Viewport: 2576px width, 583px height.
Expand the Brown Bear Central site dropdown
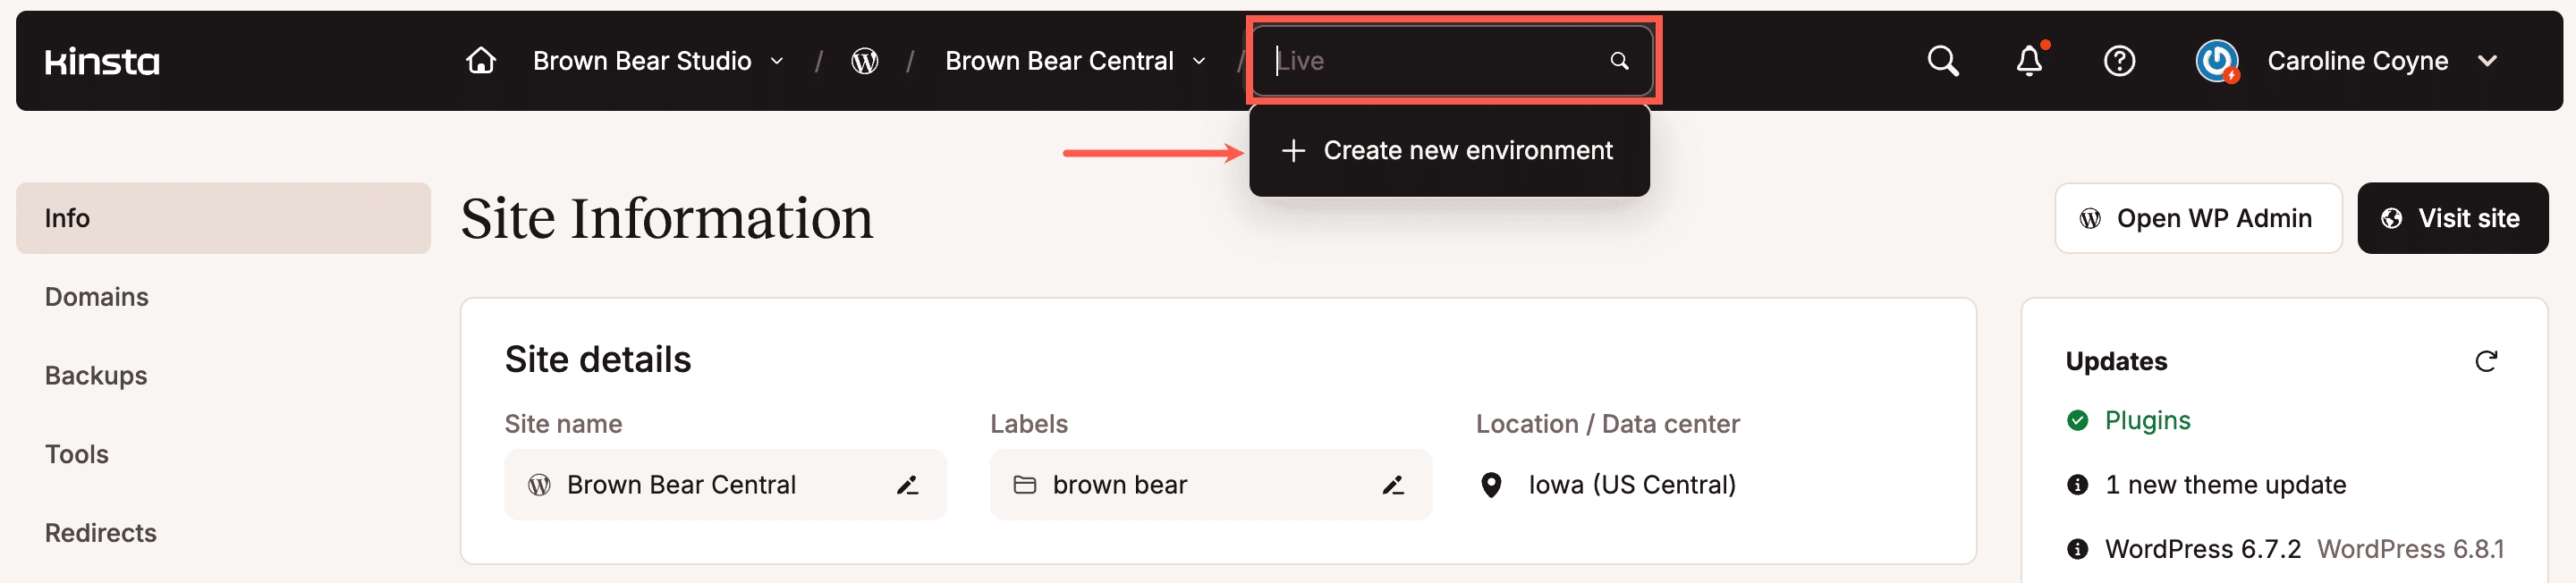coord(1199,61)
